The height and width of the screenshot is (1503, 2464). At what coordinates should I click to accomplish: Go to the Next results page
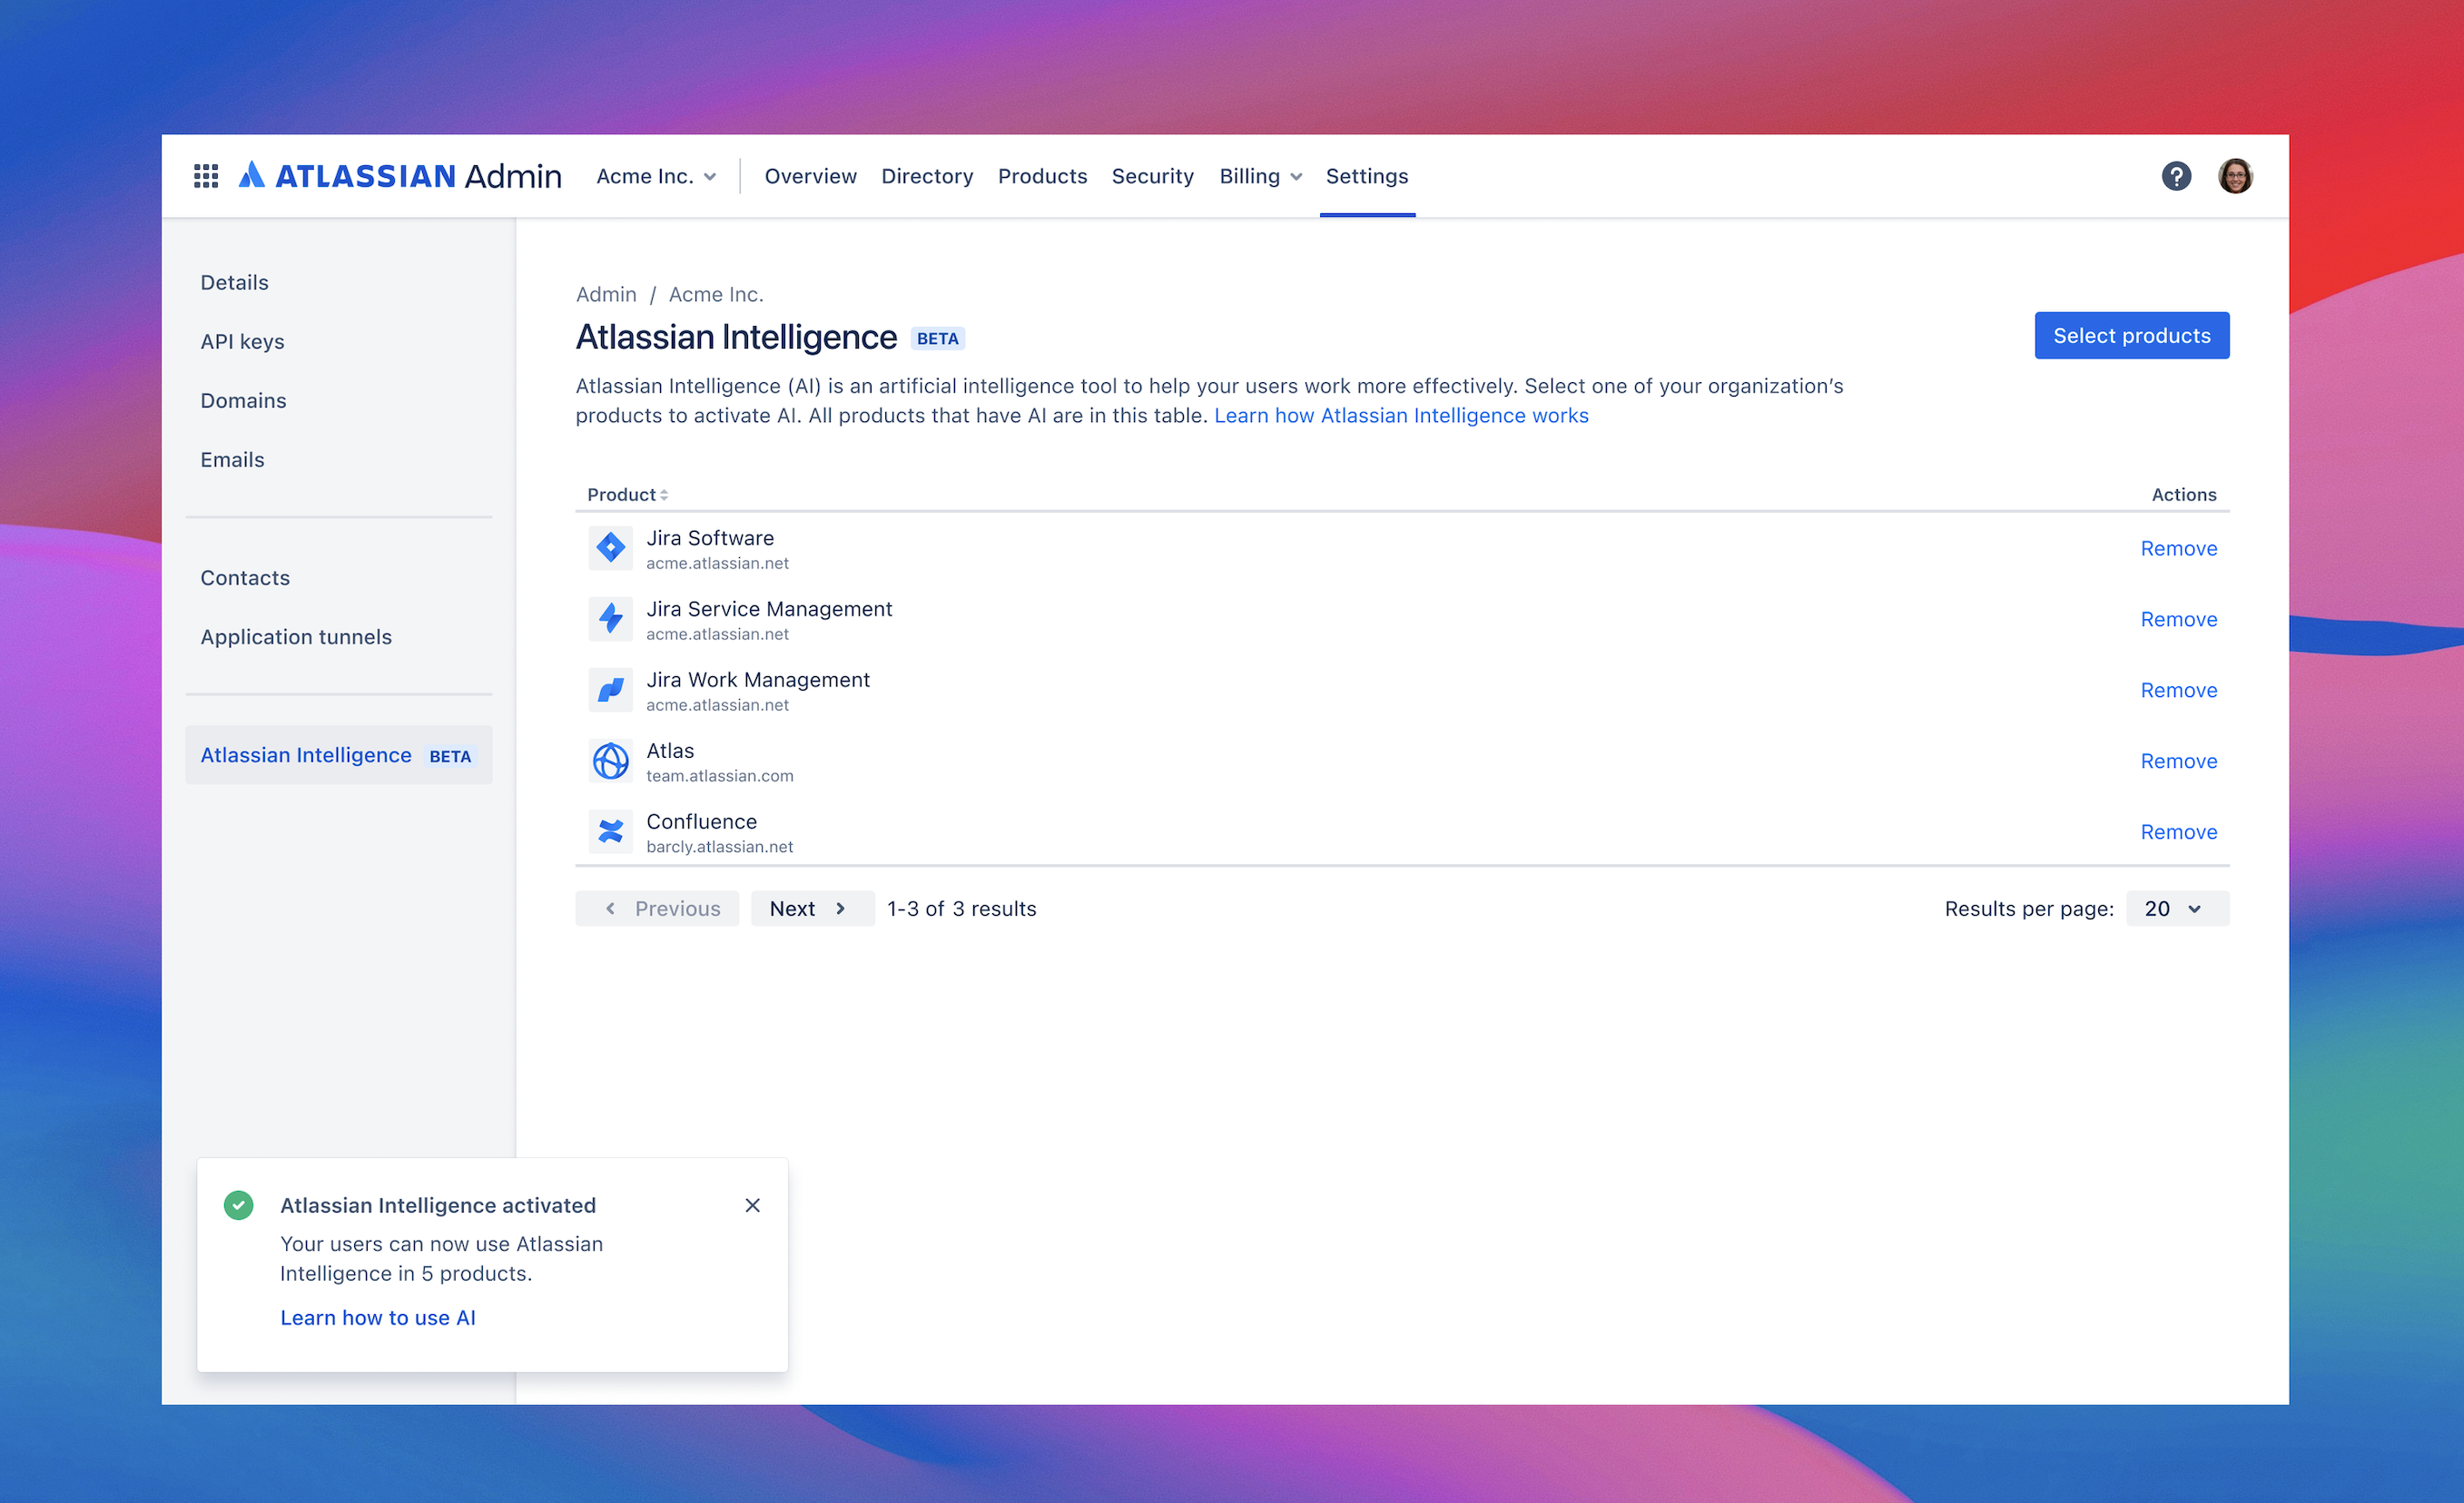[x=811, y=908]
